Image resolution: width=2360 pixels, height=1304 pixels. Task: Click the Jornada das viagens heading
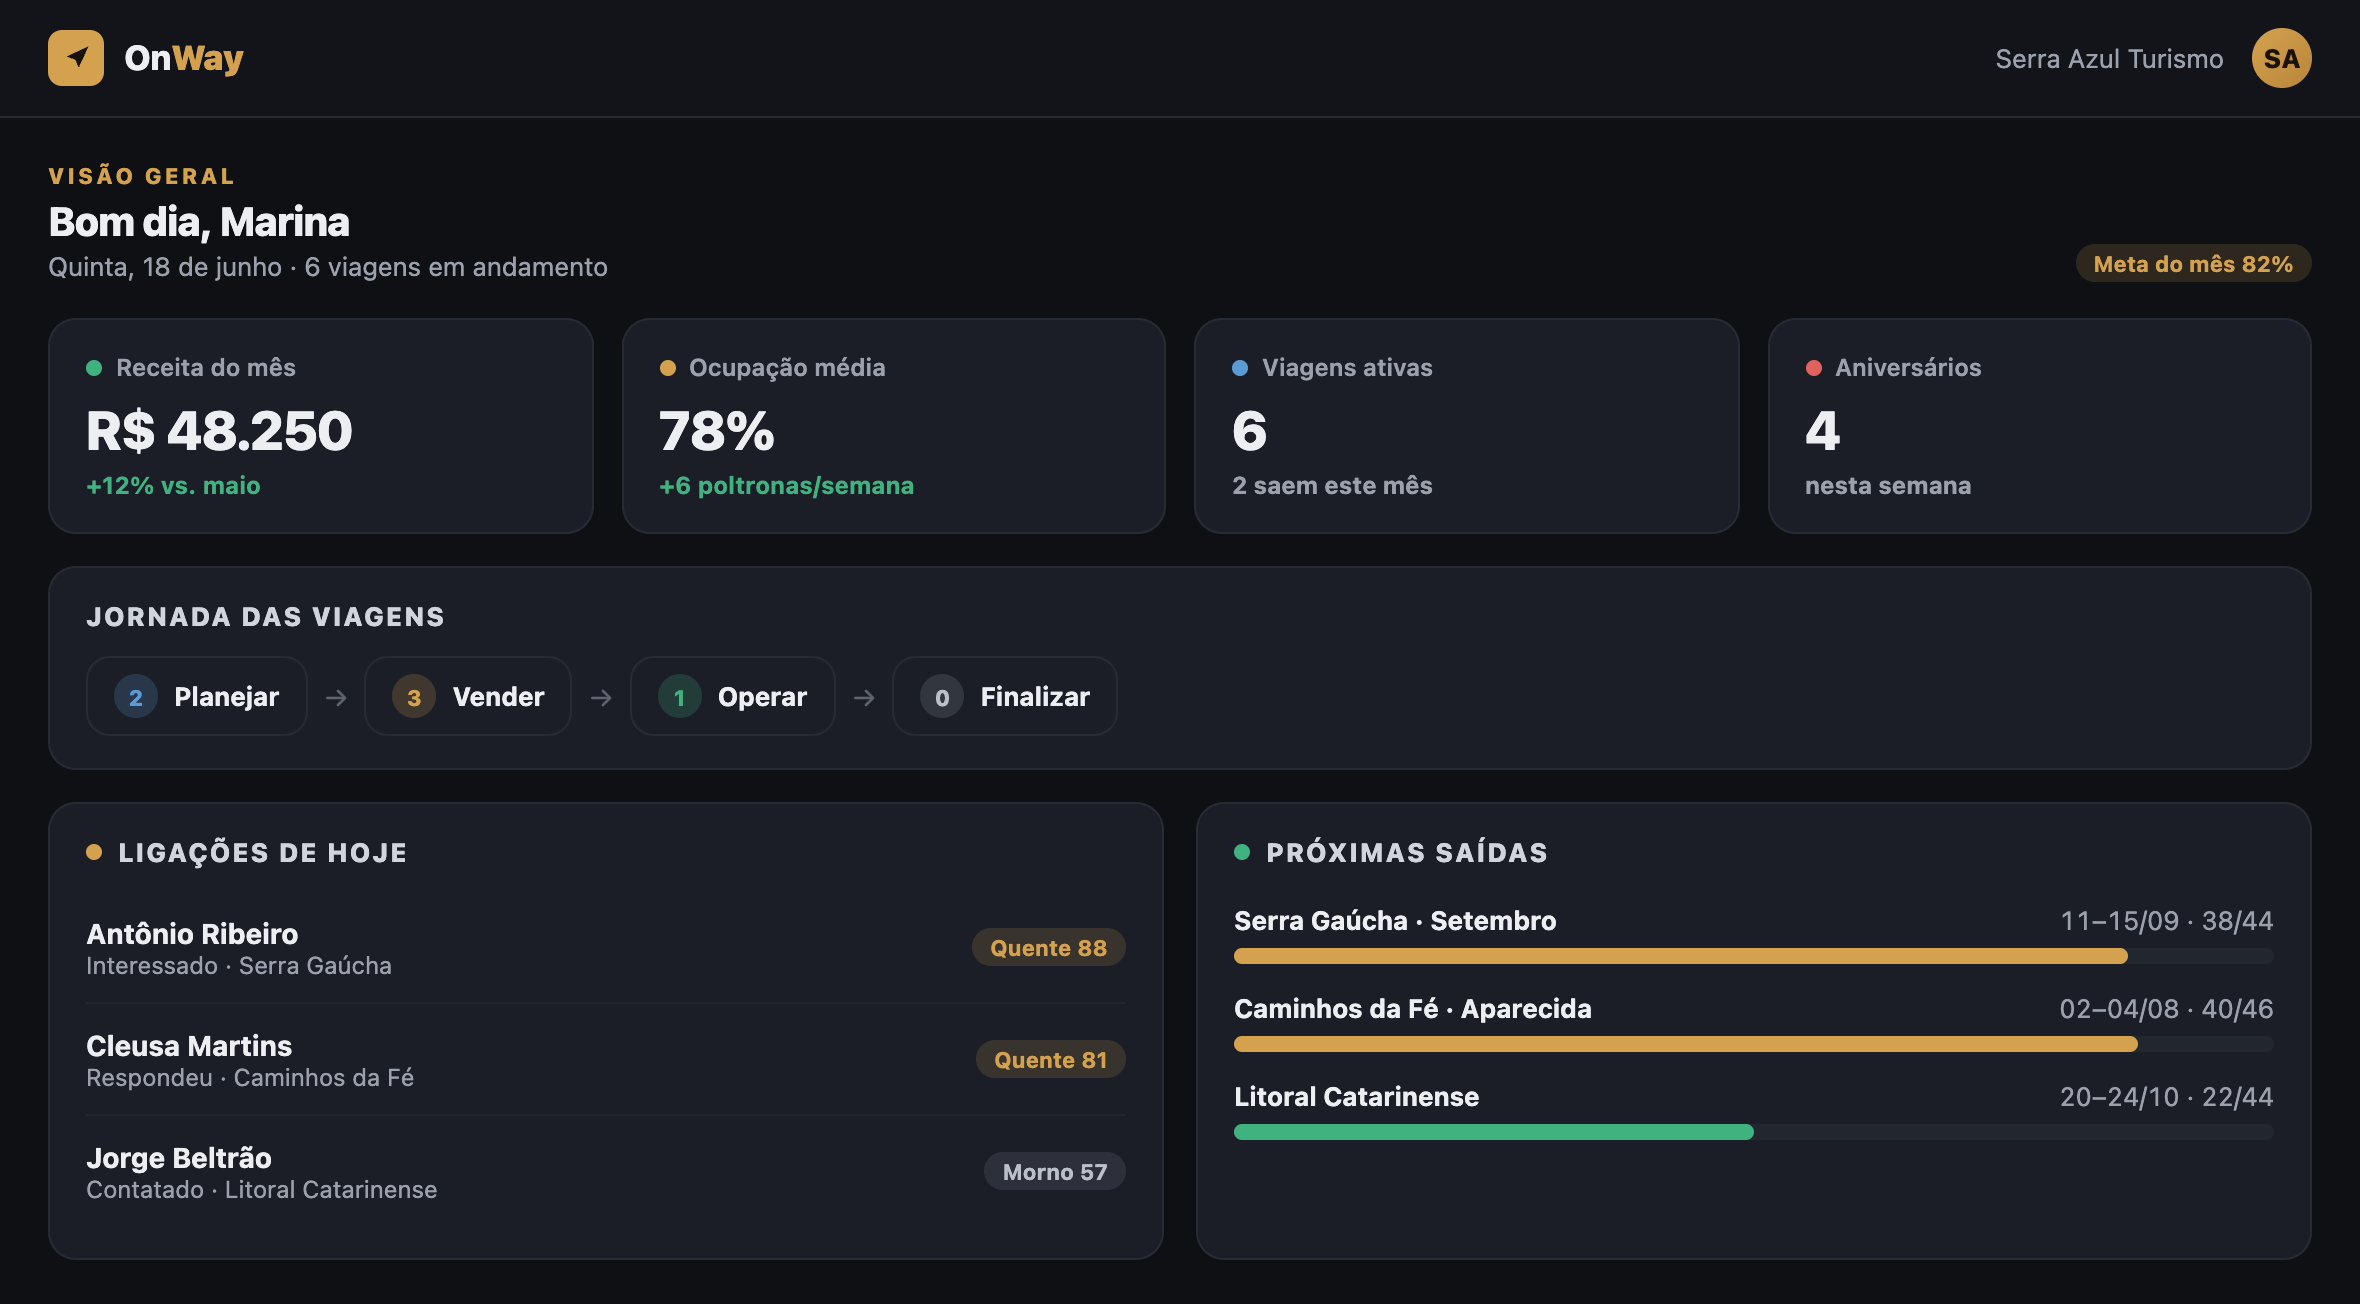pos(265,617)
